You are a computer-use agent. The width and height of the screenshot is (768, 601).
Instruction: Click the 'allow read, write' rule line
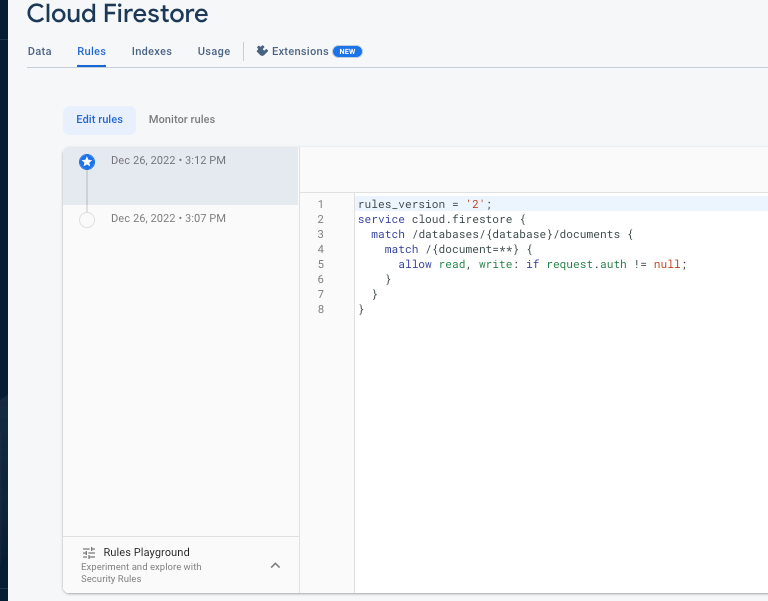click(x=543, y=264)
